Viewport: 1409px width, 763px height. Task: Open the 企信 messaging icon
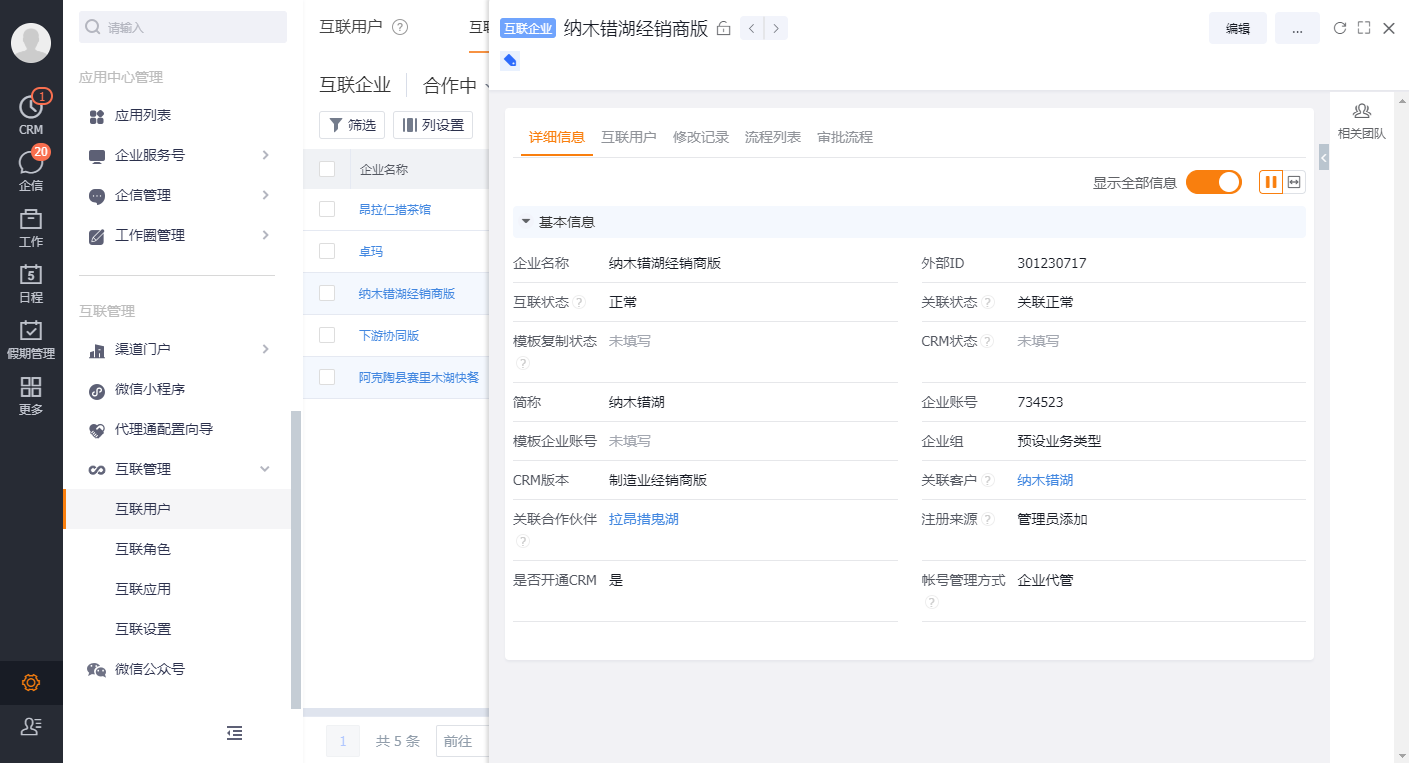tap(31, 169)
